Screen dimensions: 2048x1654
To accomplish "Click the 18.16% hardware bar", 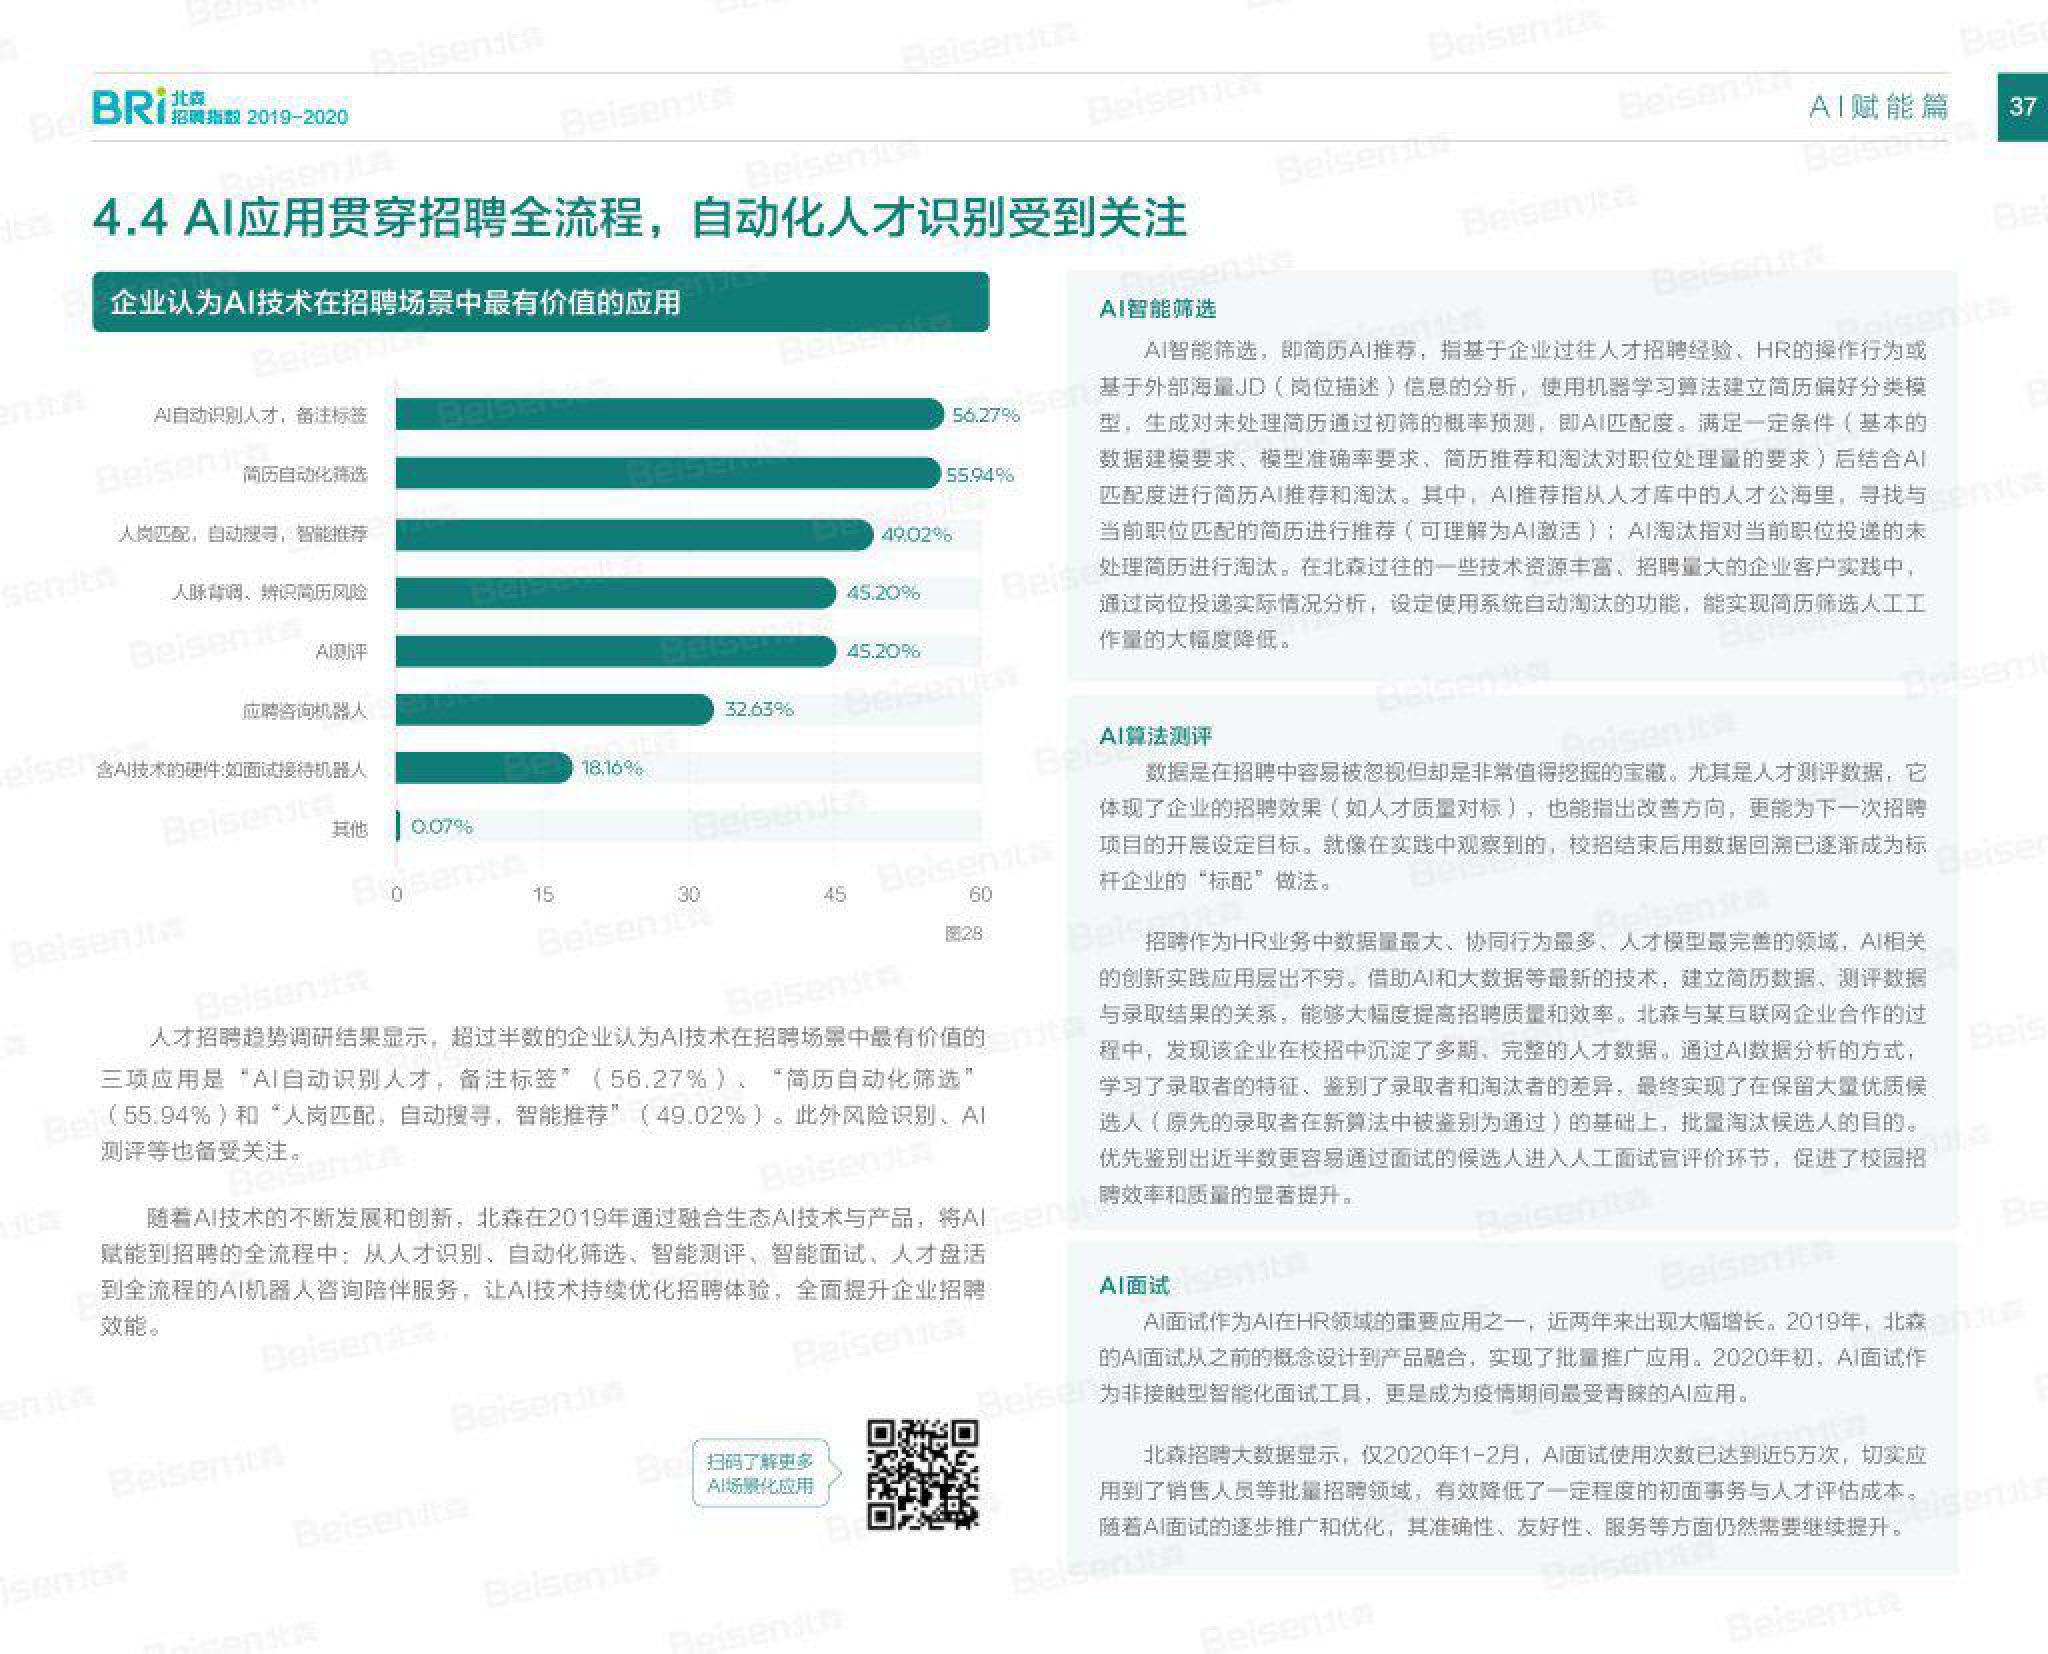I will [x=483, y=768].
